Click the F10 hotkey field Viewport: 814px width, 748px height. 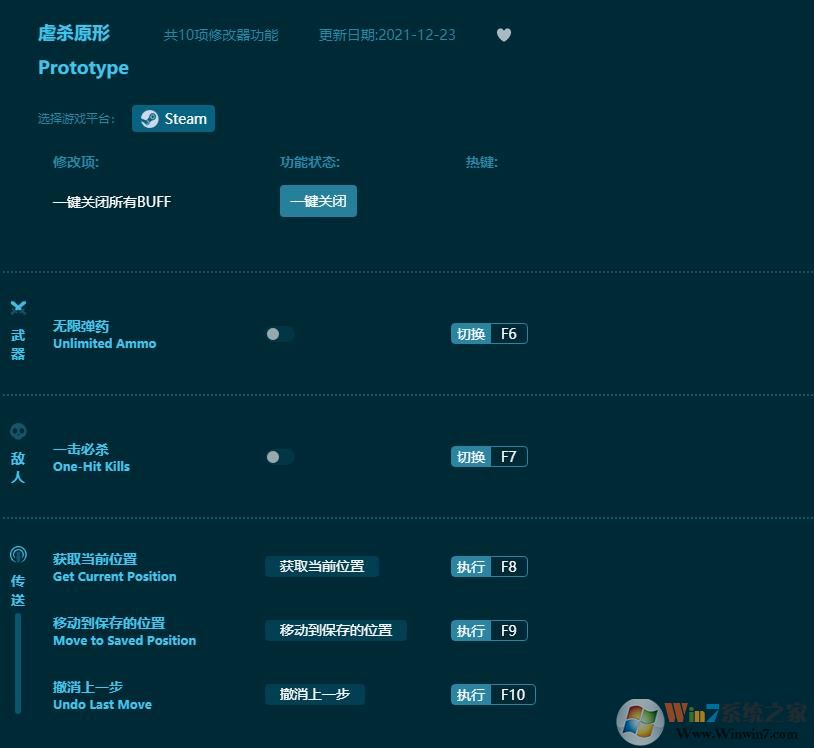[513, 695]
